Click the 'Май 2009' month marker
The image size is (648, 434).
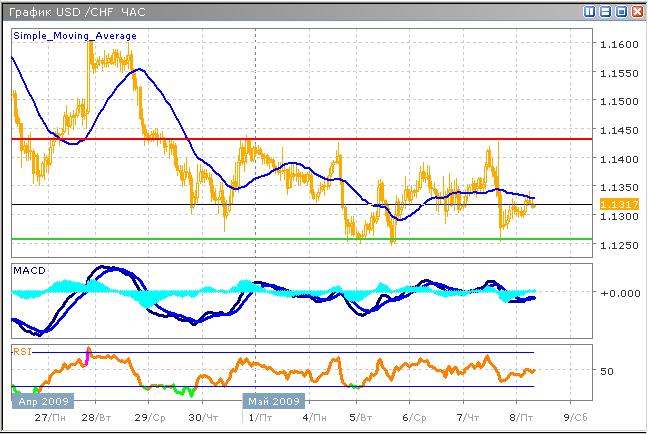(x=273, y=400)
